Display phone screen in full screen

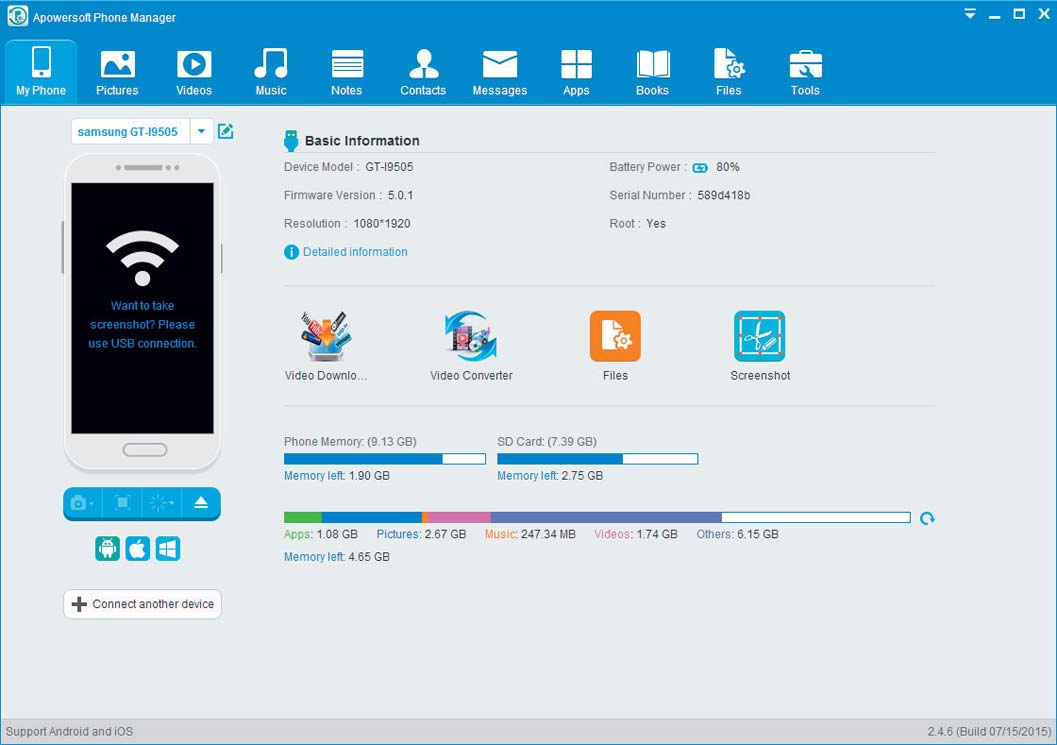pos(122,503)
